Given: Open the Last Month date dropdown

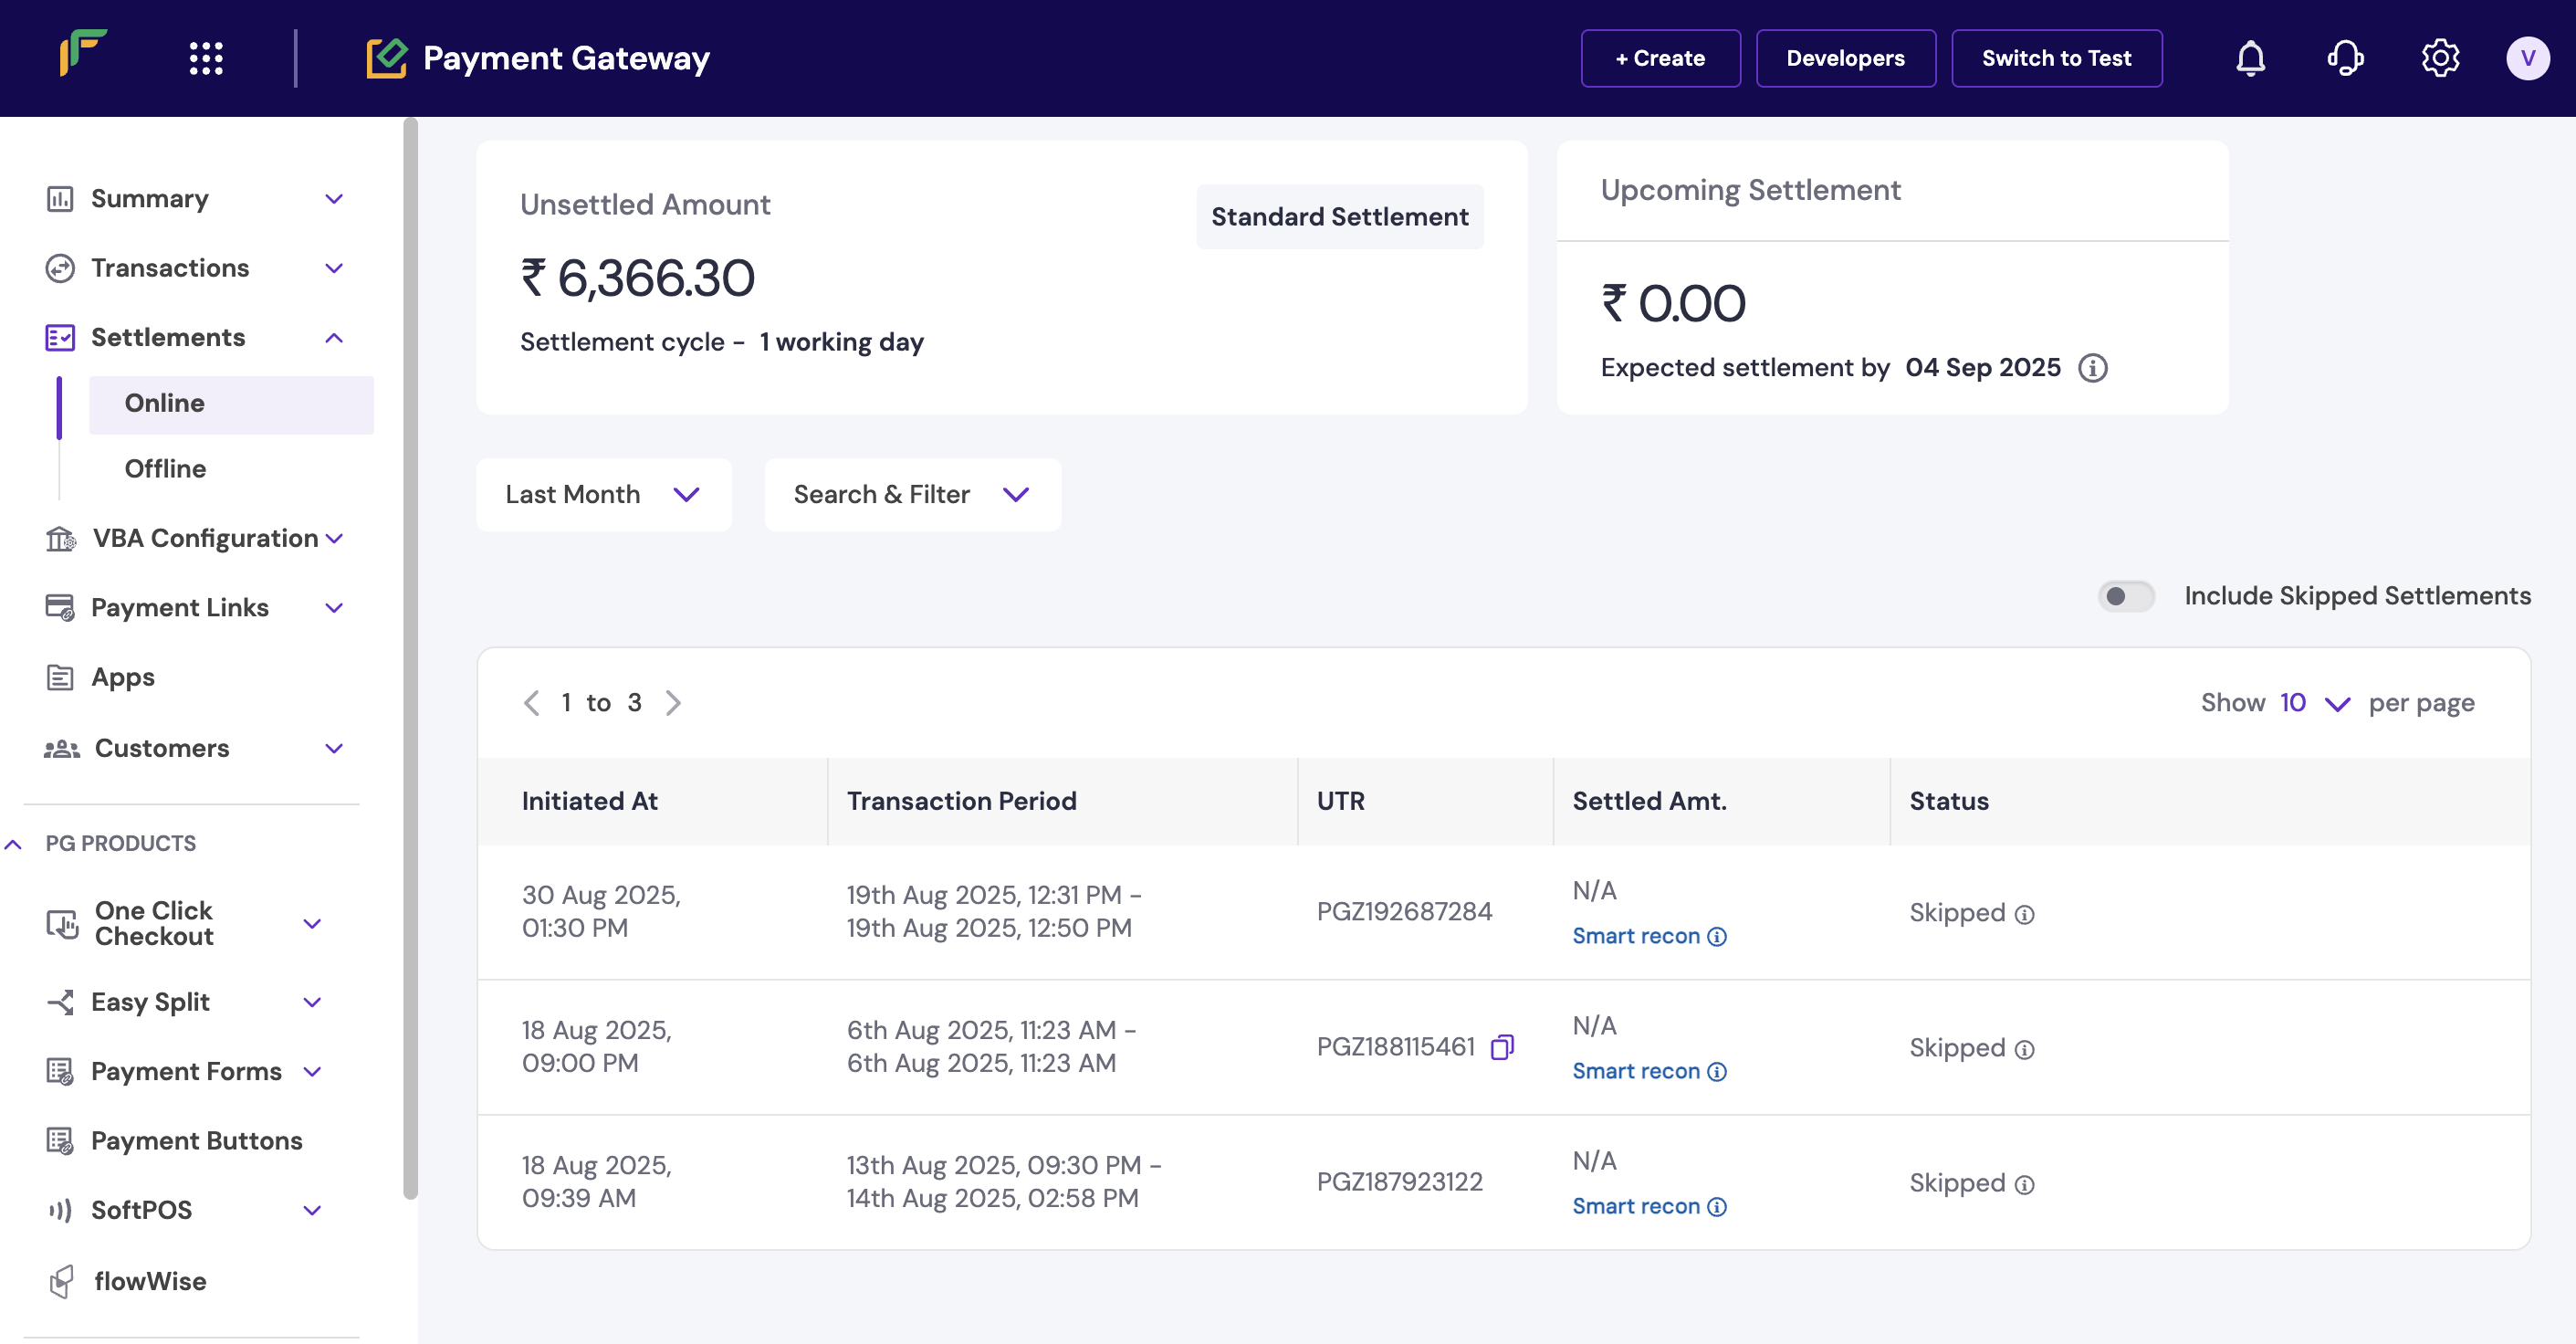Looking at the screenshot, I should tap(603, 495).
